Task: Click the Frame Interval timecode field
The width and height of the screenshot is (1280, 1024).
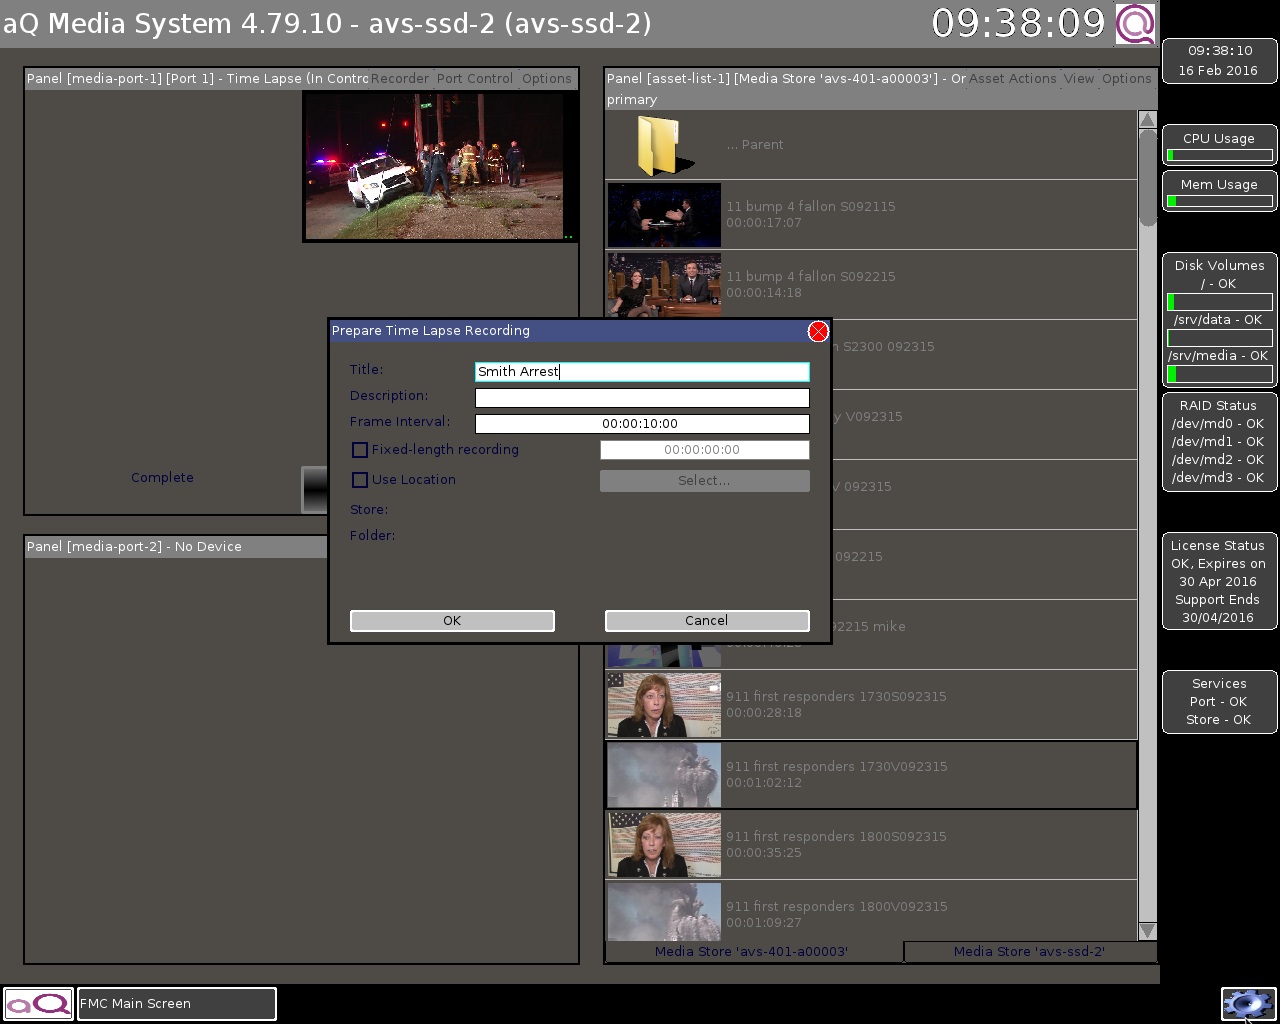Action: (x=642, y=424)
